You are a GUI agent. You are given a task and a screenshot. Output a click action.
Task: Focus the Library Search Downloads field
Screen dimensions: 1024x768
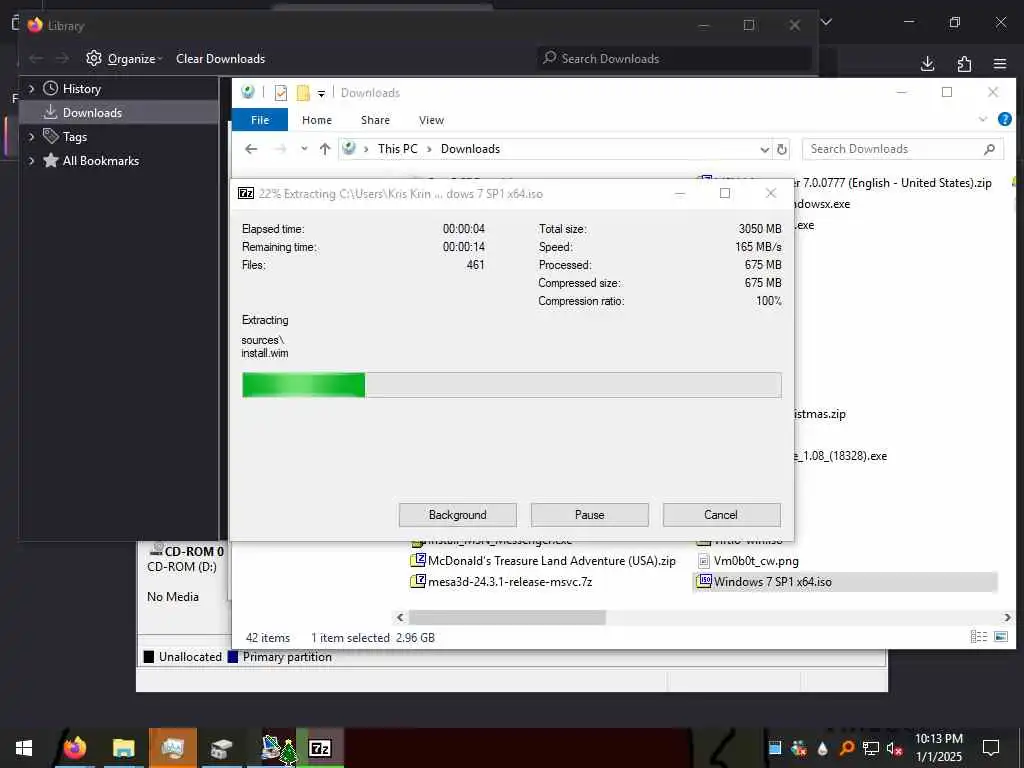[673, 59]
